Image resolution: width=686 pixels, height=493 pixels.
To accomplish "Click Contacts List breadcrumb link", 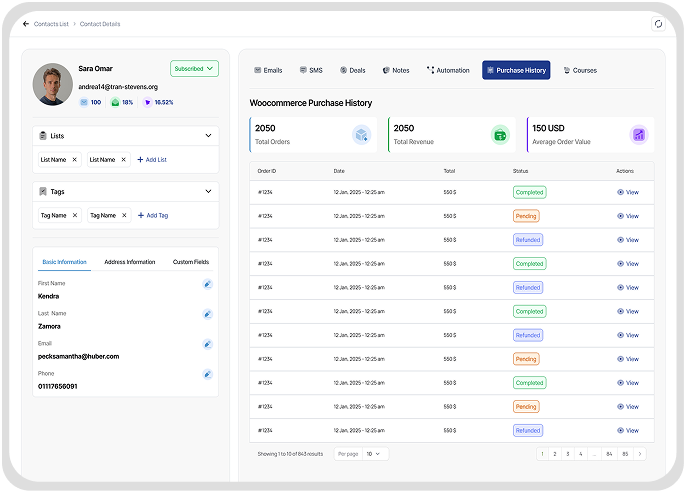I will tap(51, 23).
